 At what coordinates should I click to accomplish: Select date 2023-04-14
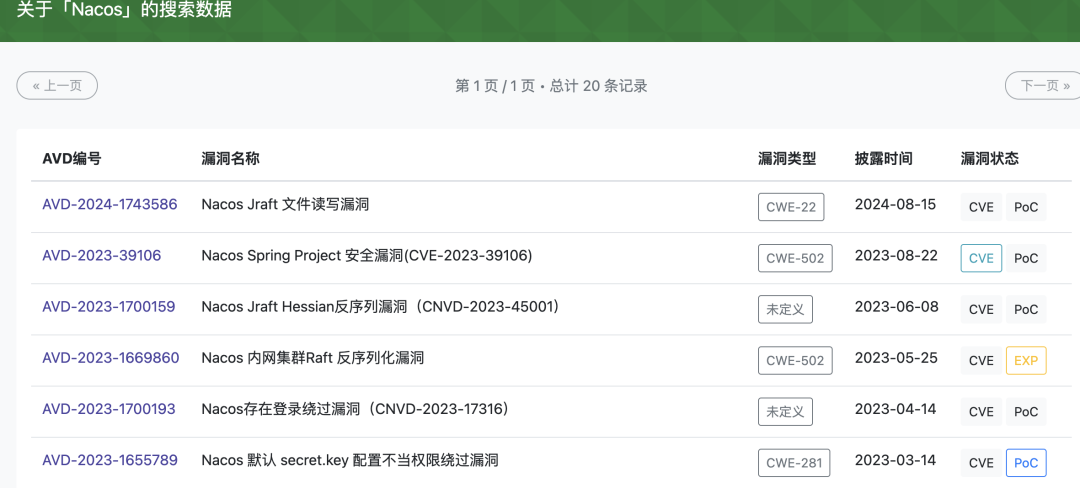pos(895,409)
